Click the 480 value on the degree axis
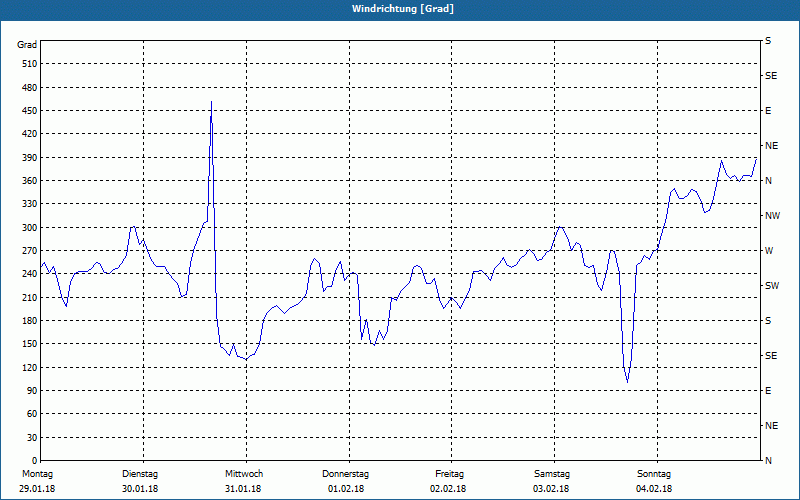This screenshot has width=800, height=500. point(30,87)
